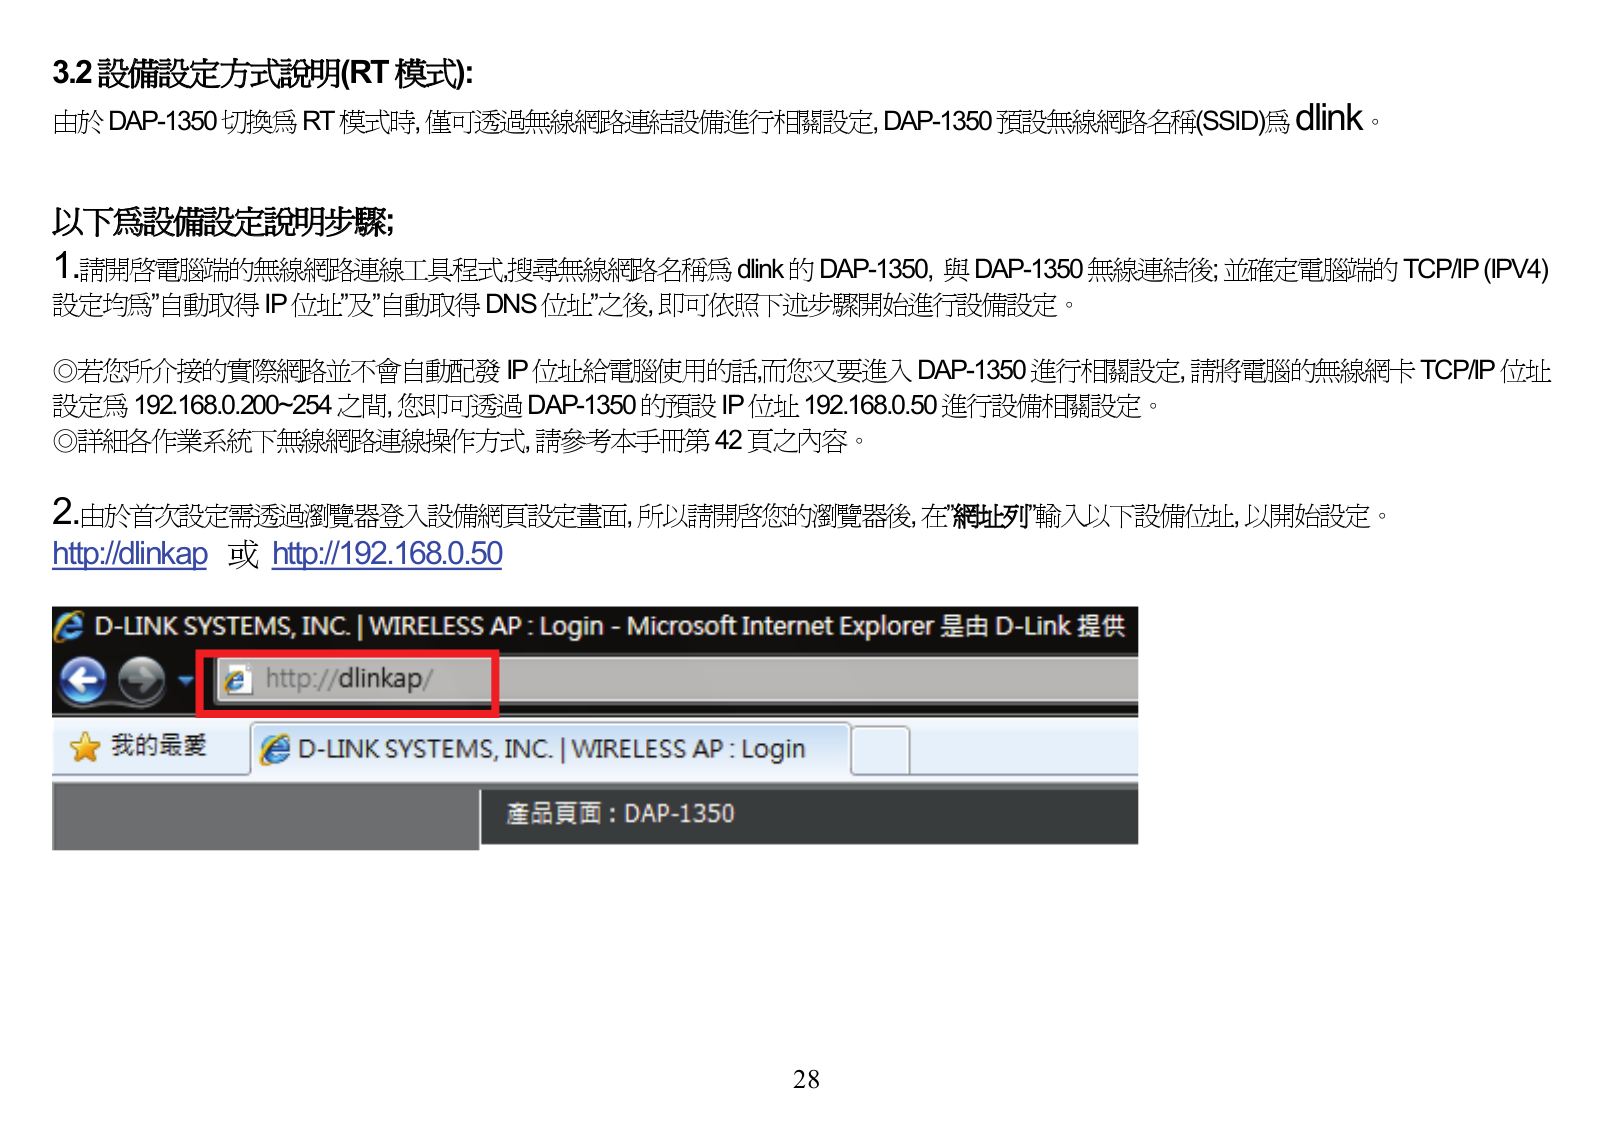
Task: Click the browser Forward arrow button
Action: tap(141, 681)
